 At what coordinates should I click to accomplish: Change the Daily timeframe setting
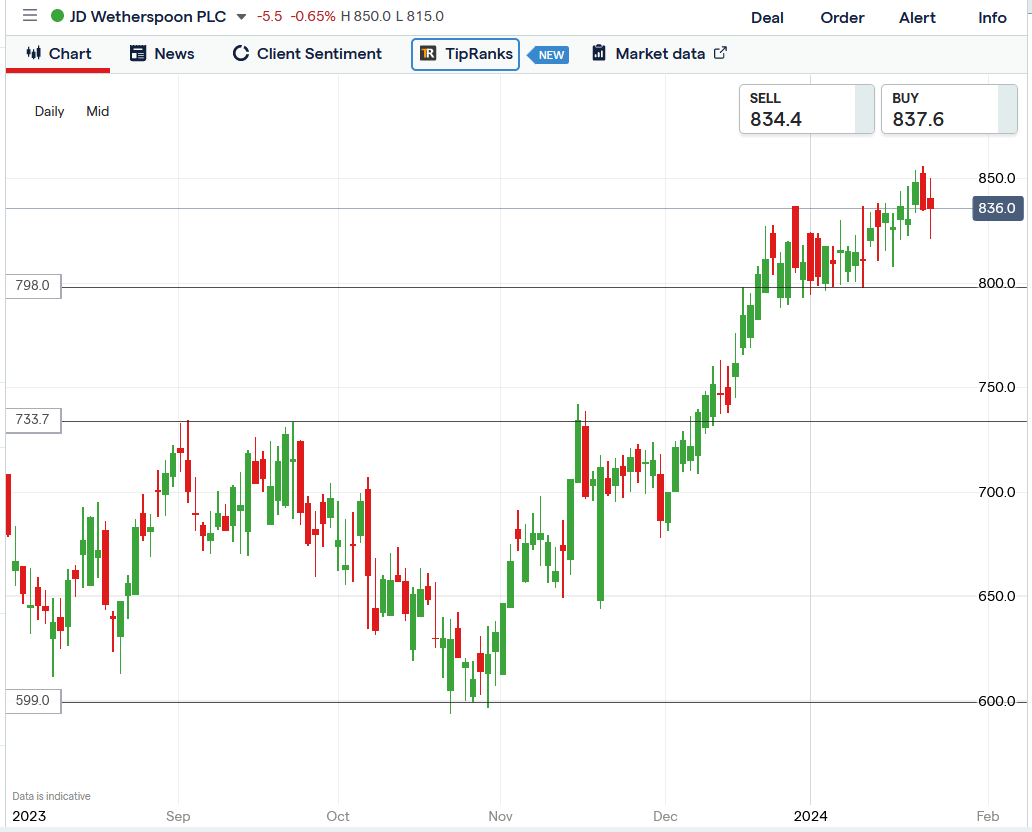tap(49, 111)
